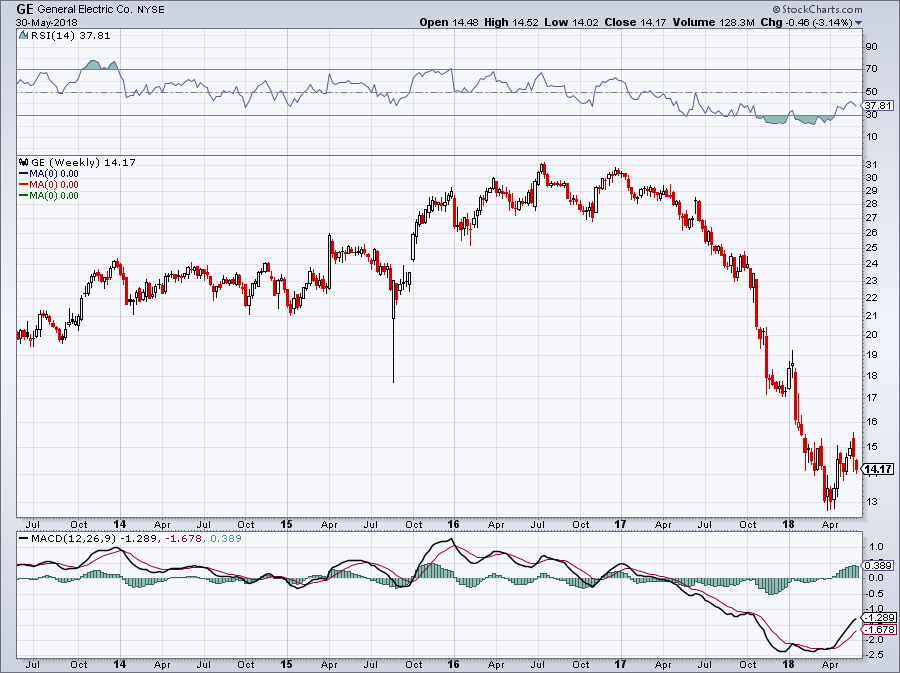Click the 17 price level on right price axis
Screen dimensions: 900x673
coord(871,398)
